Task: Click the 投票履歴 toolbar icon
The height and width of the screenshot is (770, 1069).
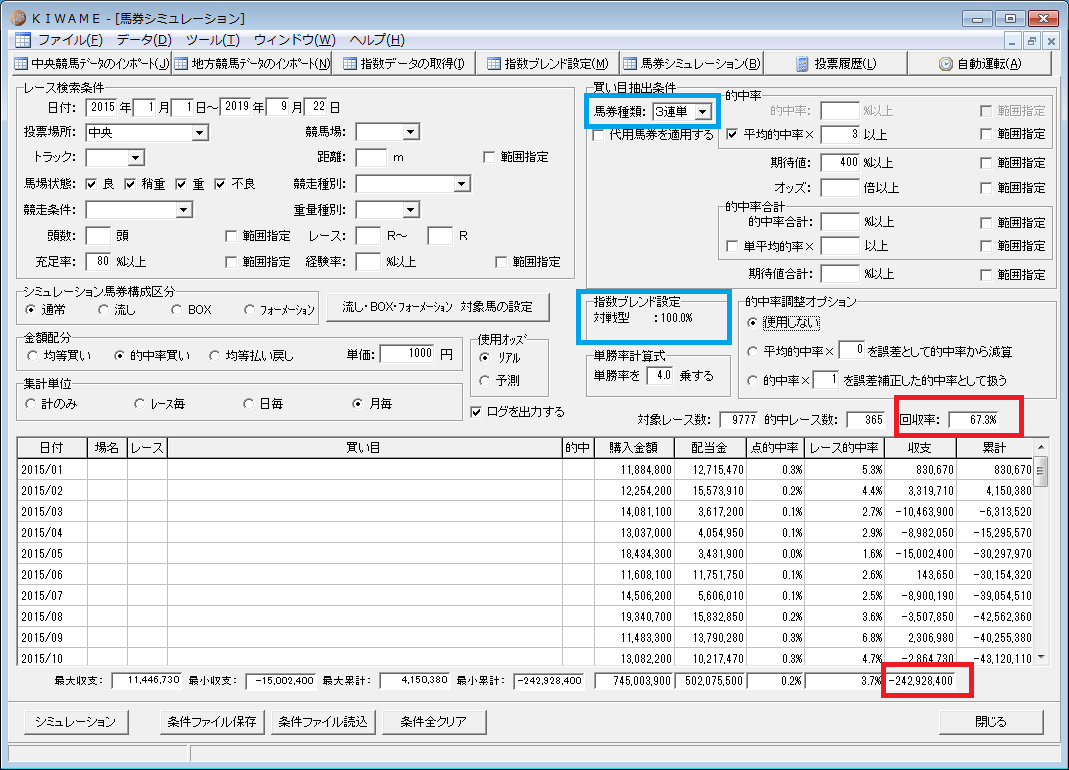Action: pyautogui.click(x=802, y=63)
